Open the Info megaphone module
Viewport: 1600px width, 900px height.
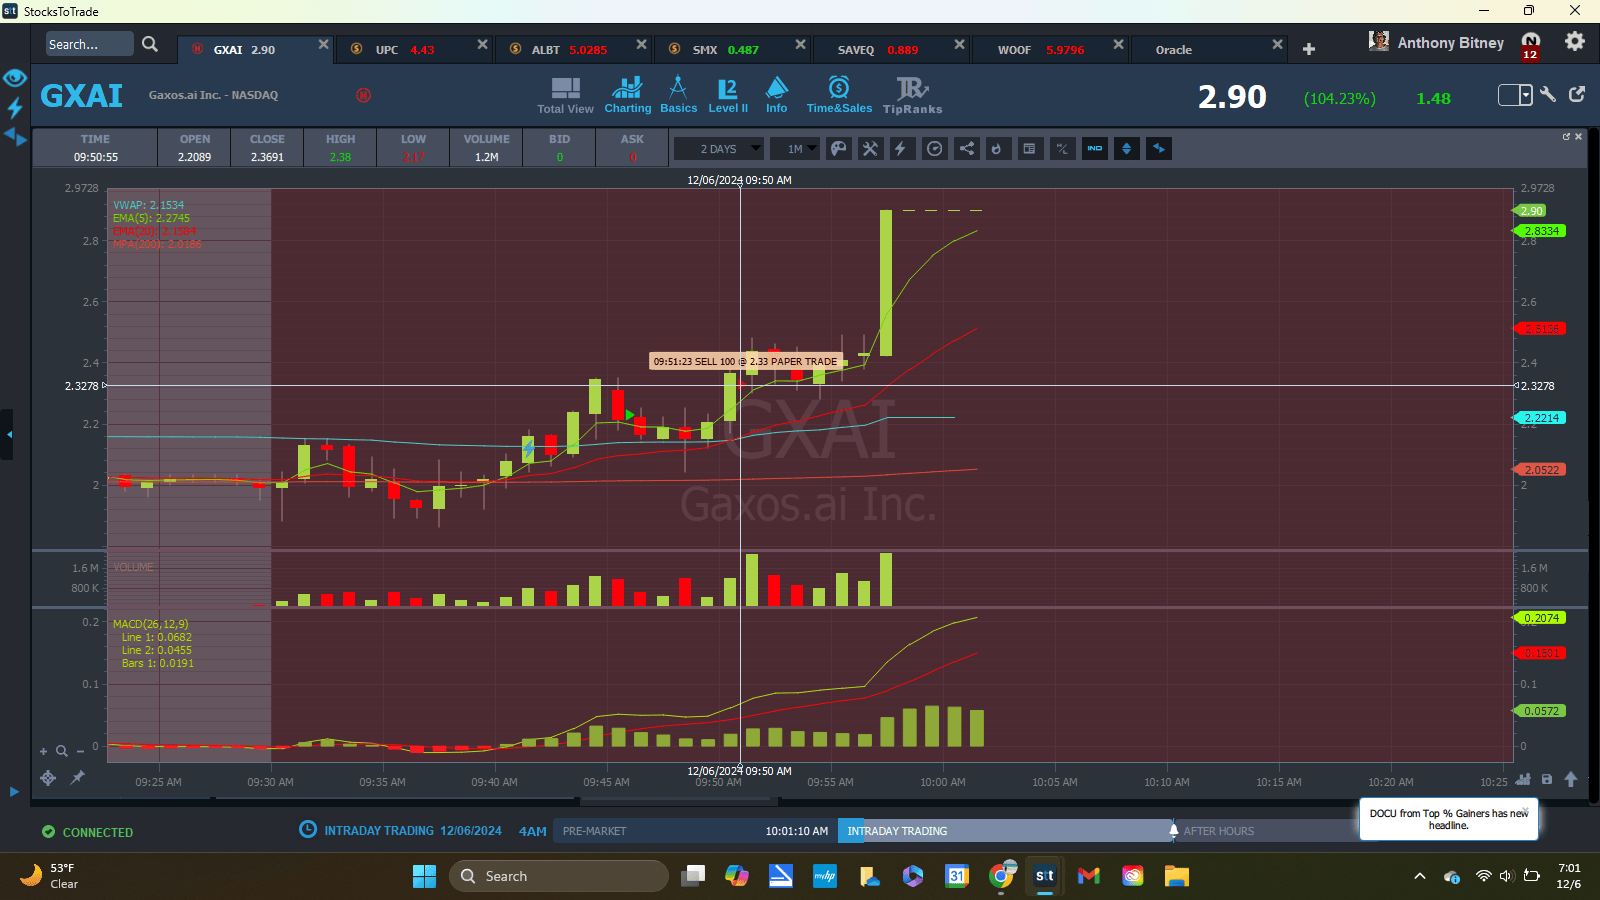777,95
